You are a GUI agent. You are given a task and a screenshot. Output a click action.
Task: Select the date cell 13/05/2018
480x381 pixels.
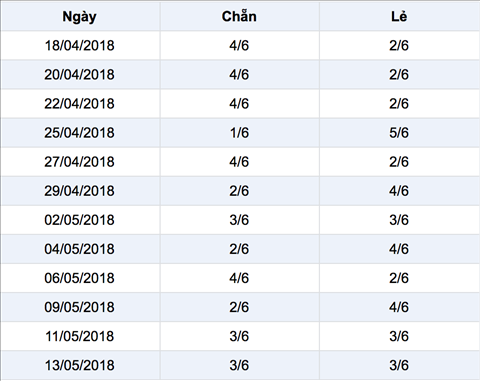coord(79,365)
